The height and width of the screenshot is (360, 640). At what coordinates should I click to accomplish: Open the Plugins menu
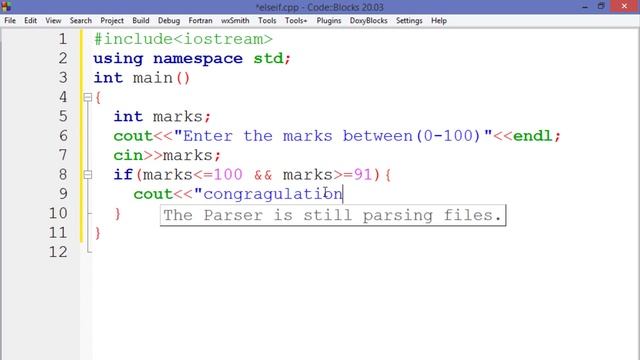(x=329, y=20)
